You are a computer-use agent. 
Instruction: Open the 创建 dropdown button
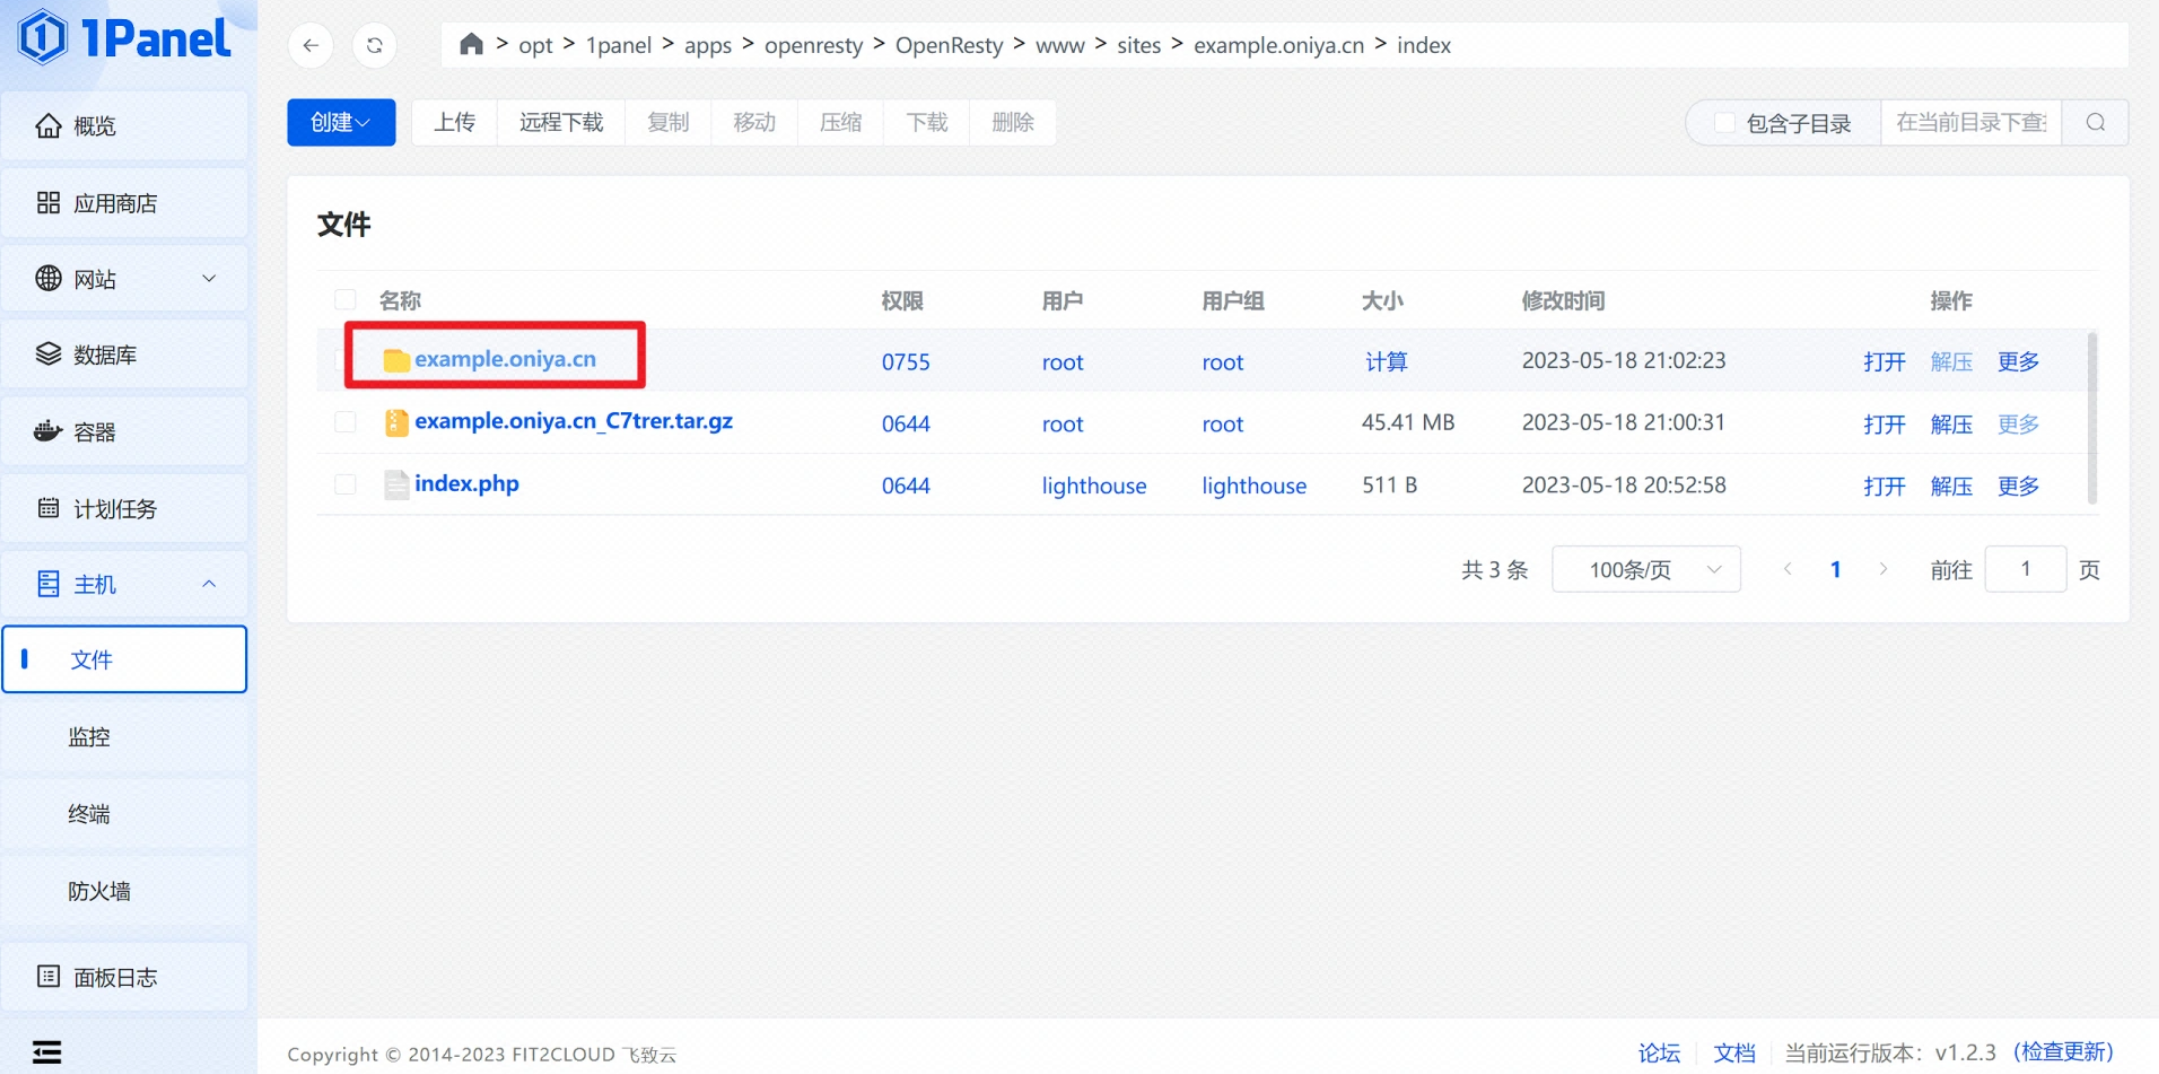pyautogui.click(x=341, y=122)
